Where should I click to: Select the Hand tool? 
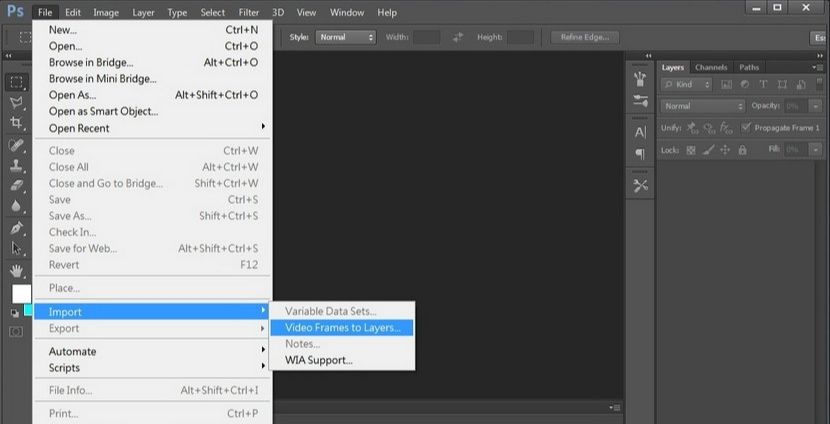(16, 271)
